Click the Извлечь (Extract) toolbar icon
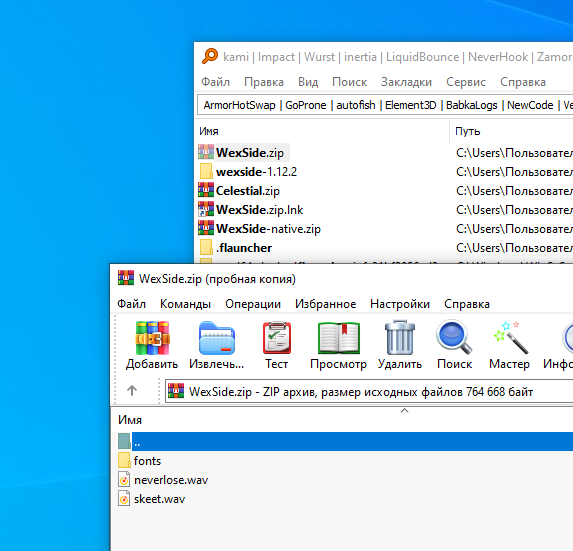573x551 pixels. (x=217, y=338)
